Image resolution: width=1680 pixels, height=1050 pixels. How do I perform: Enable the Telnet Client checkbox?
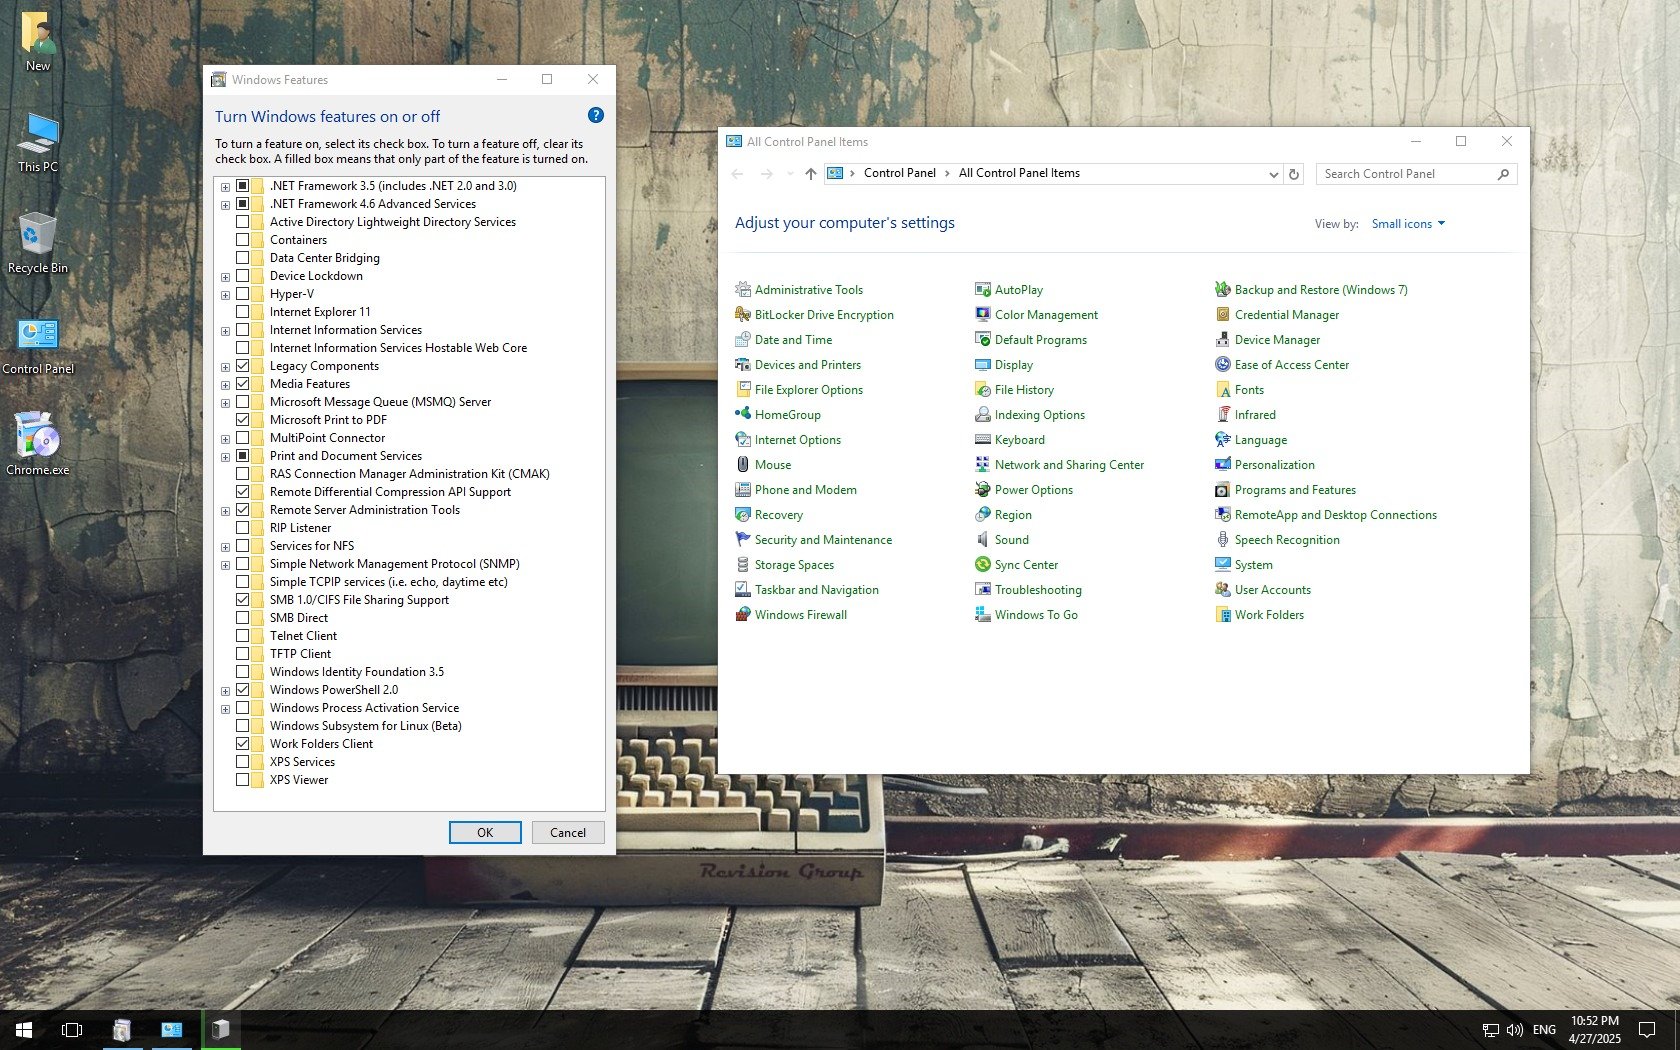[x=243, y=636]
